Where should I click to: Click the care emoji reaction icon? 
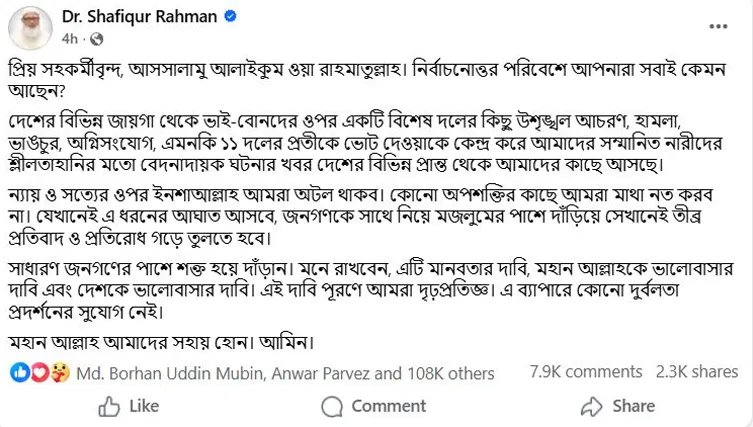pyautogui.click(x=59, y=372)
